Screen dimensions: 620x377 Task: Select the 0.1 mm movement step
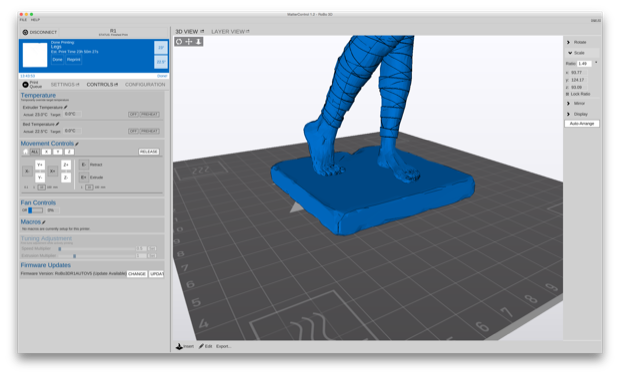(x=26, y=187)
